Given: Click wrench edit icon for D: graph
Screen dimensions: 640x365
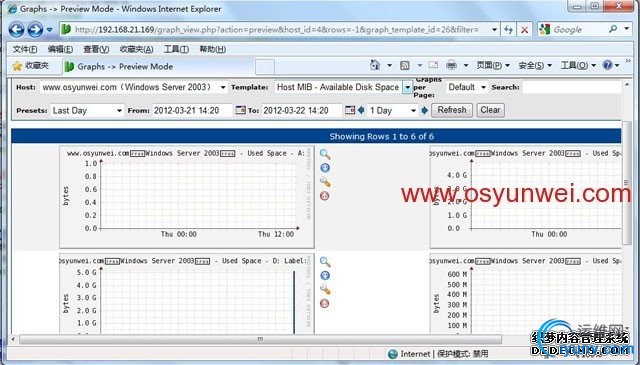Looking at the screenshot, I should click(x=325, y=290).
